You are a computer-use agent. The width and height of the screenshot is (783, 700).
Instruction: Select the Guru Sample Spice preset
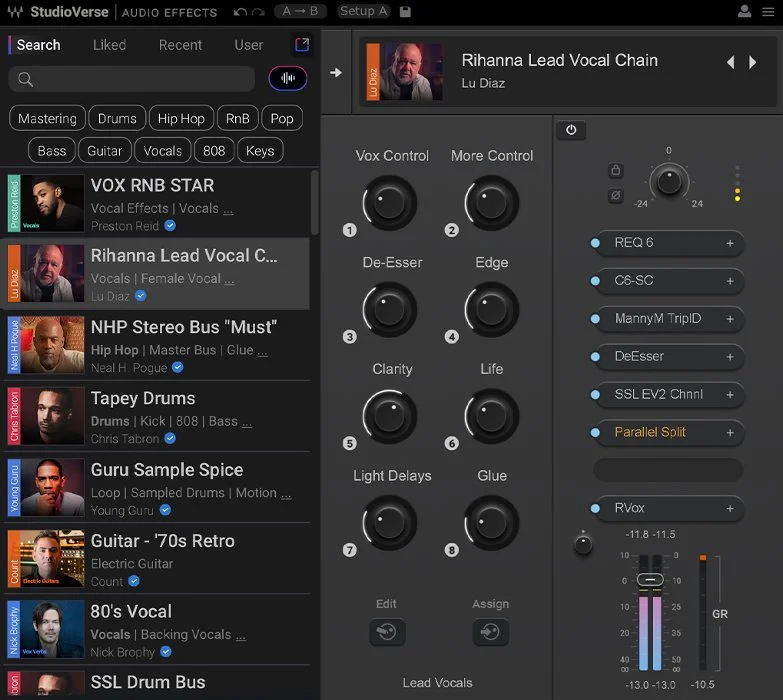(156, 487)
